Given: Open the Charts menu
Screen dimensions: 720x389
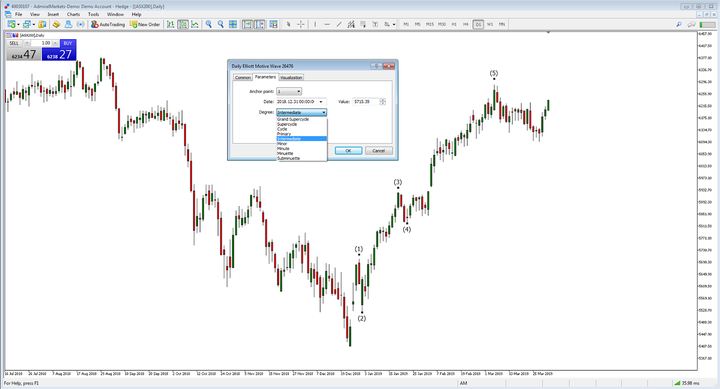Looking at the screenshot, I should pyautogui.click(x=73, y=14).
